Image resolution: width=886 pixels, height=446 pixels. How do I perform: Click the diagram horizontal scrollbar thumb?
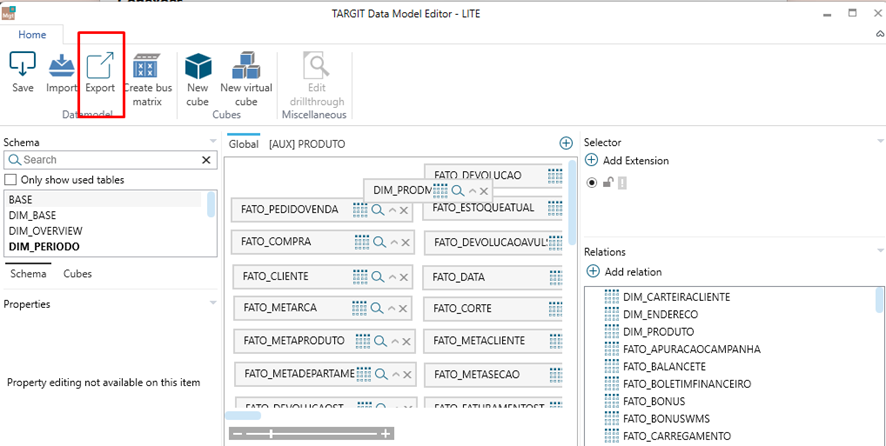[244, 415]
